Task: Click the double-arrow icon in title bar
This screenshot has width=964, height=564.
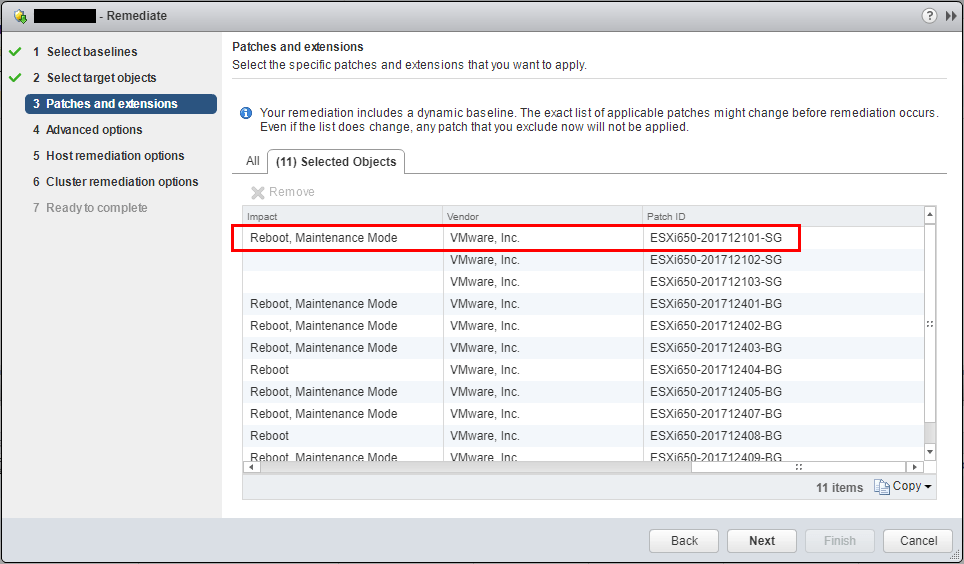Action: click(951, 16)
